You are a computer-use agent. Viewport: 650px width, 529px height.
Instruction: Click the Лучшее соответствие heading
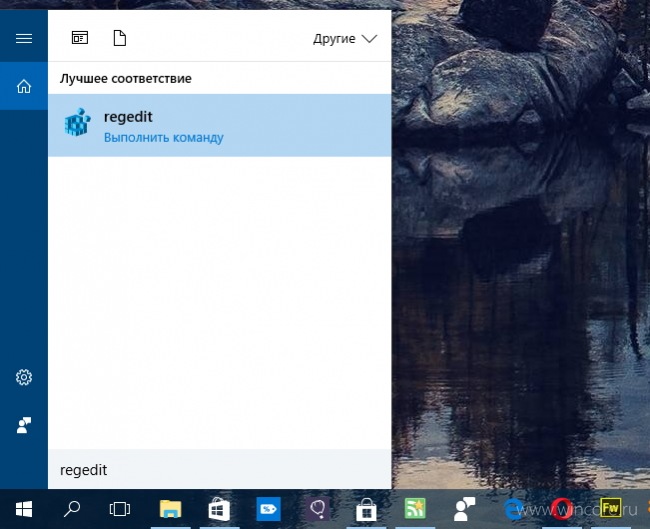click(126, 78)
